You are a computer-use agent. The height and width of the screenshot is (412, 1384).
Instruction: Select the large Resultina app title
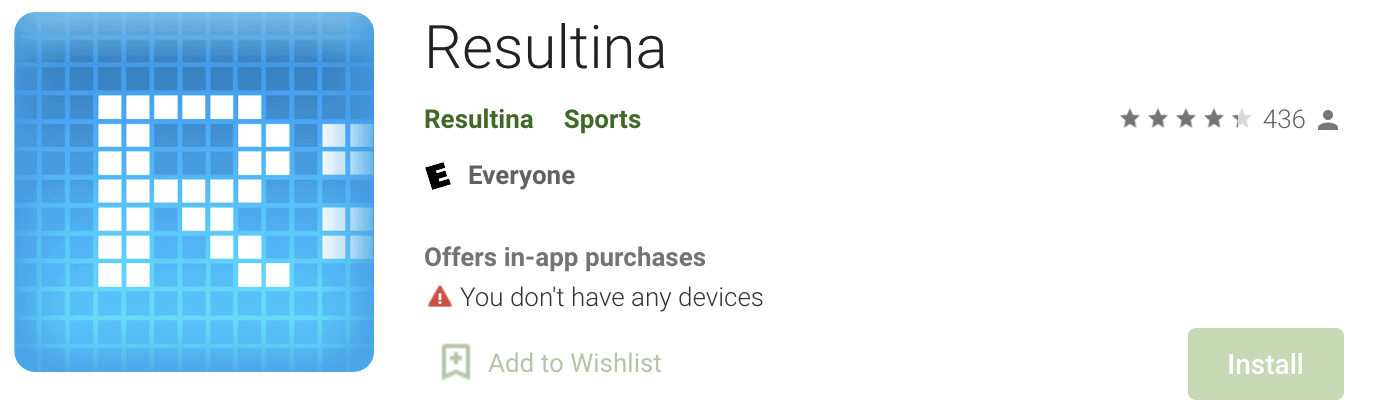point(545,46)
